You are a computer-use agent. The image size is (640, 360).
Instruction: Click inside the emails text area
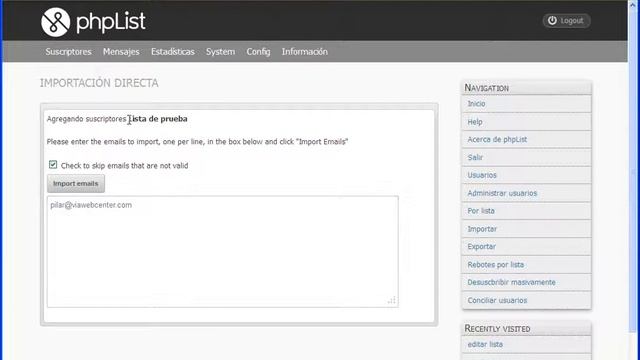[222, 251]
